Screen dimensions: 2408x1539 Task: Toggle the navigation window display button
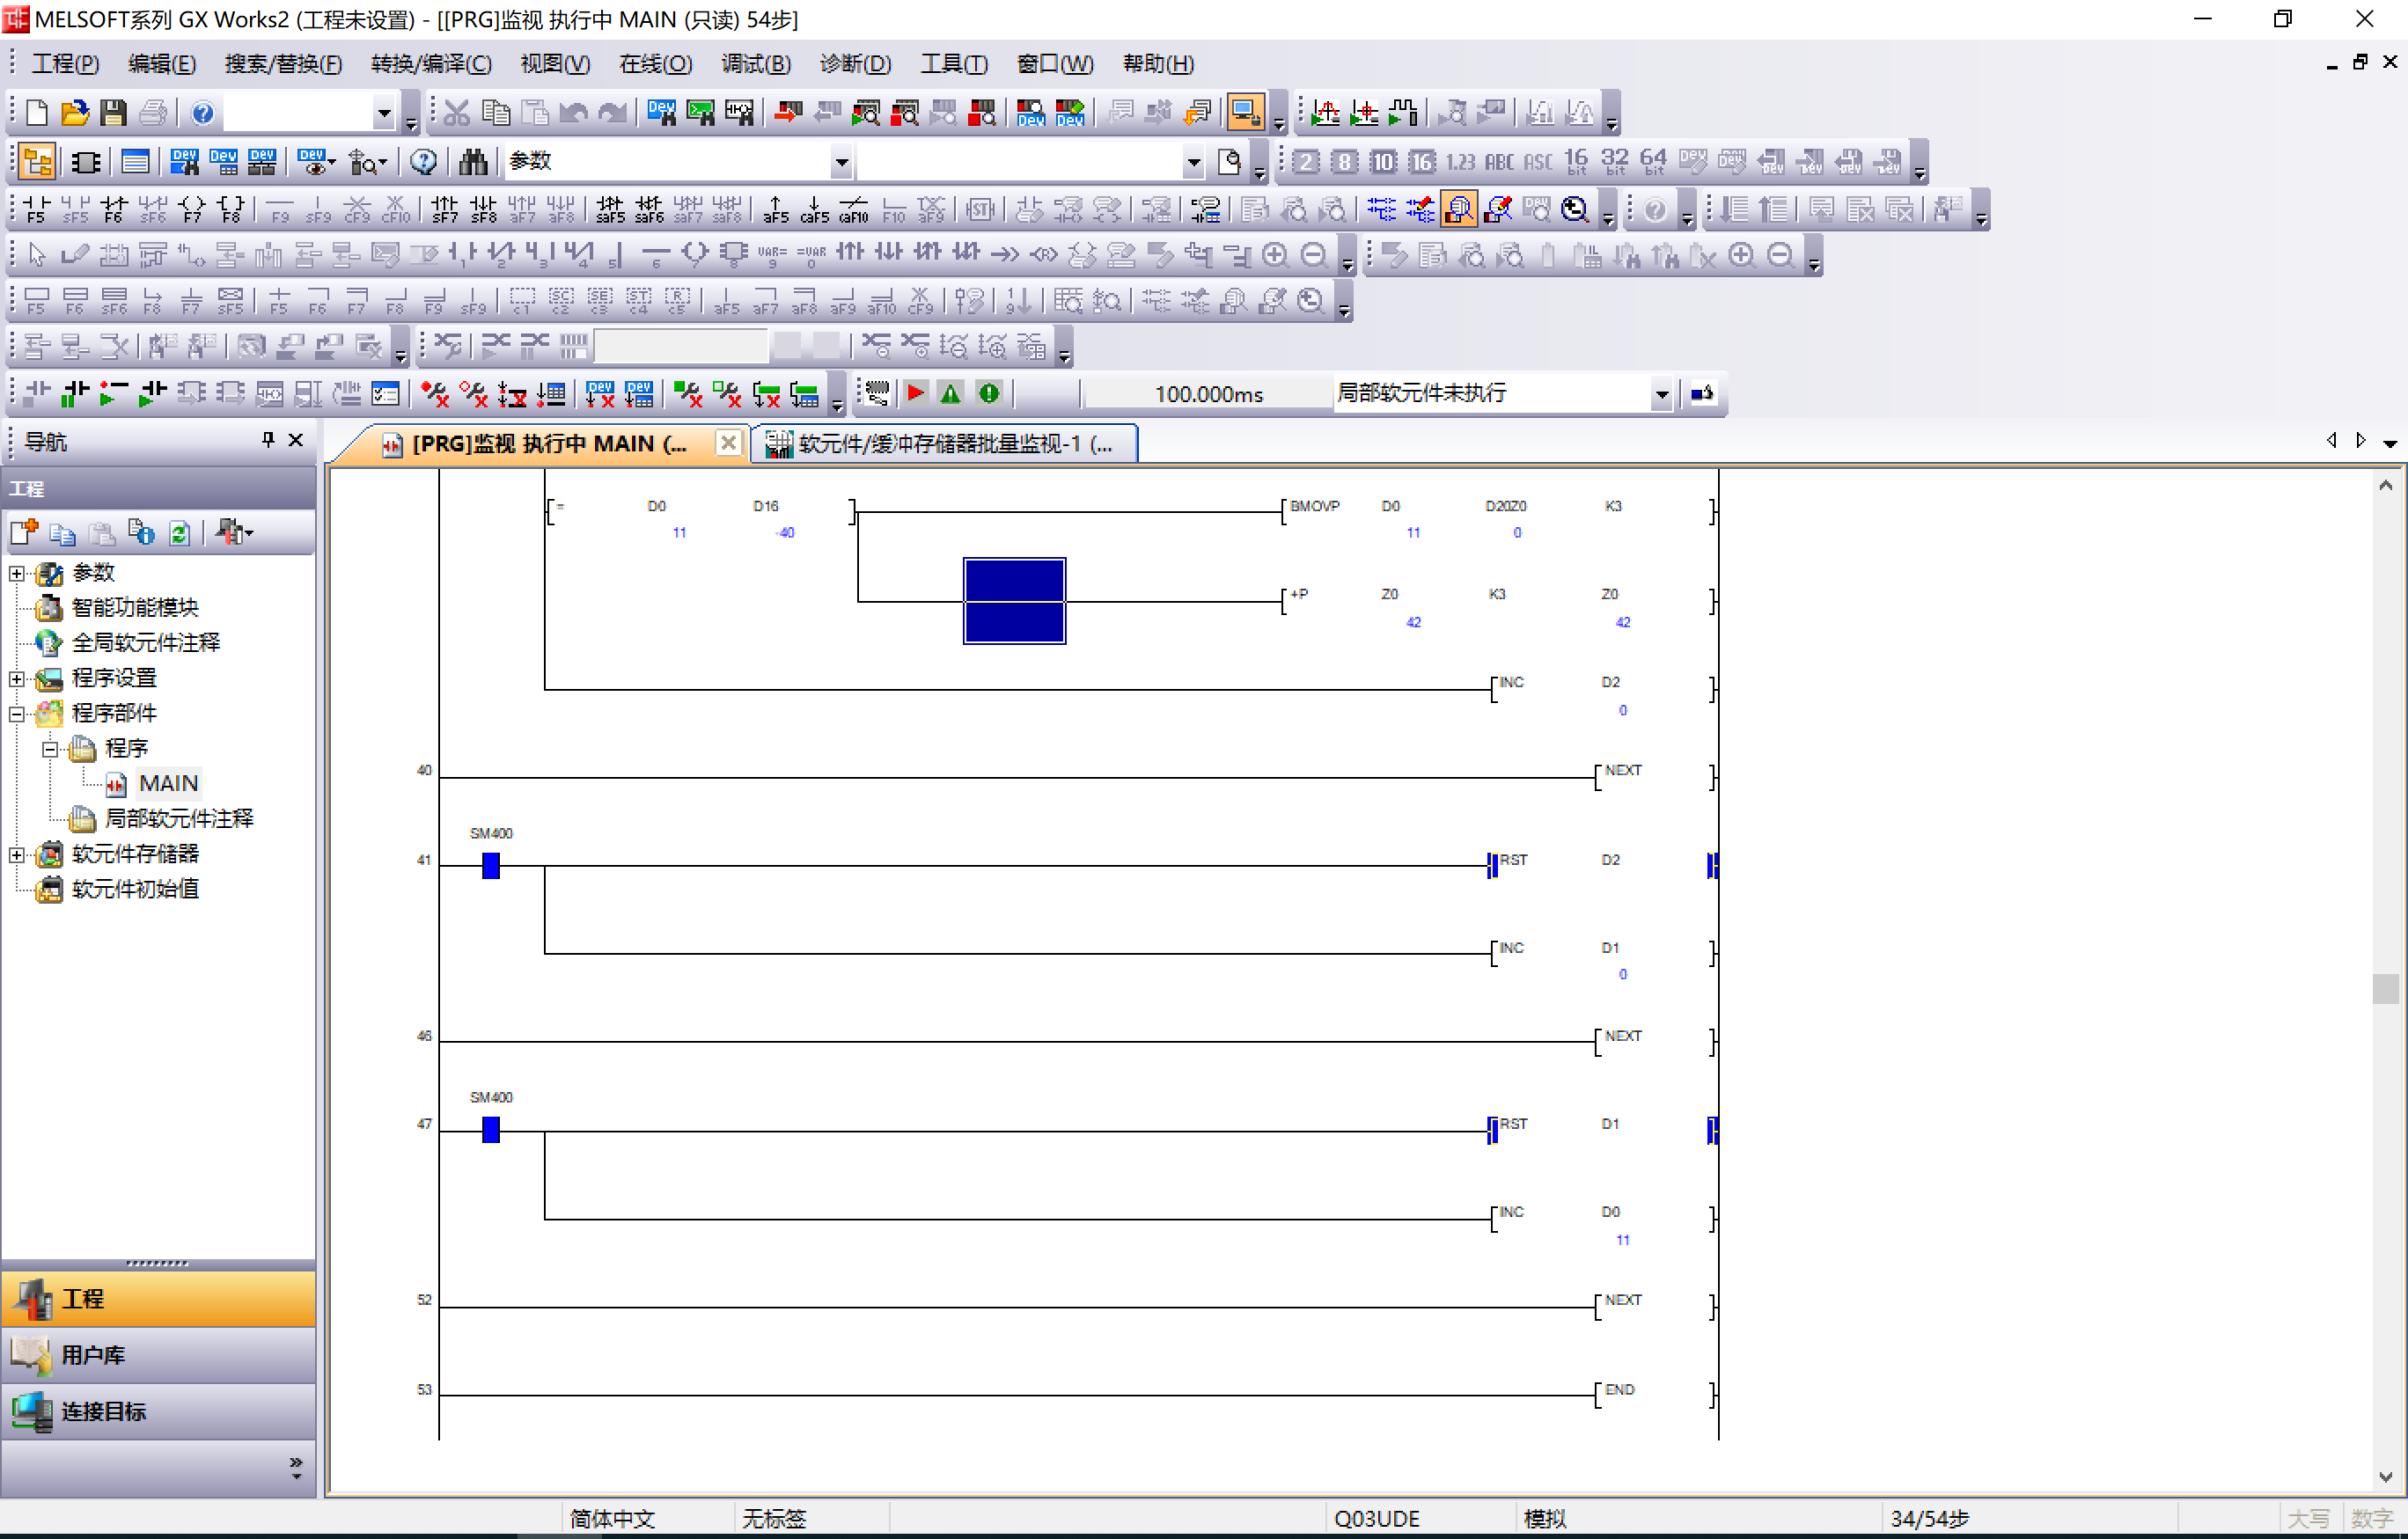coord(37,162)
